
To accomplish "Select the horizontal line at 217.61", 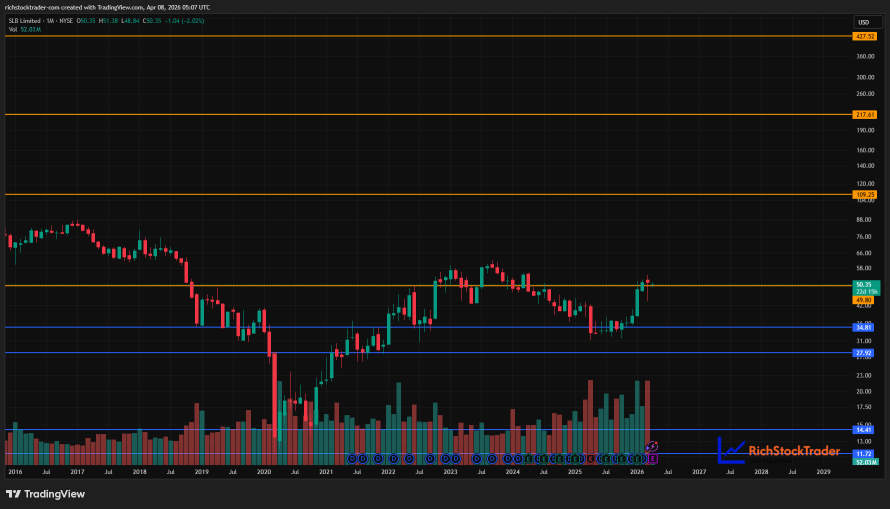I will (x=429, y=115).
